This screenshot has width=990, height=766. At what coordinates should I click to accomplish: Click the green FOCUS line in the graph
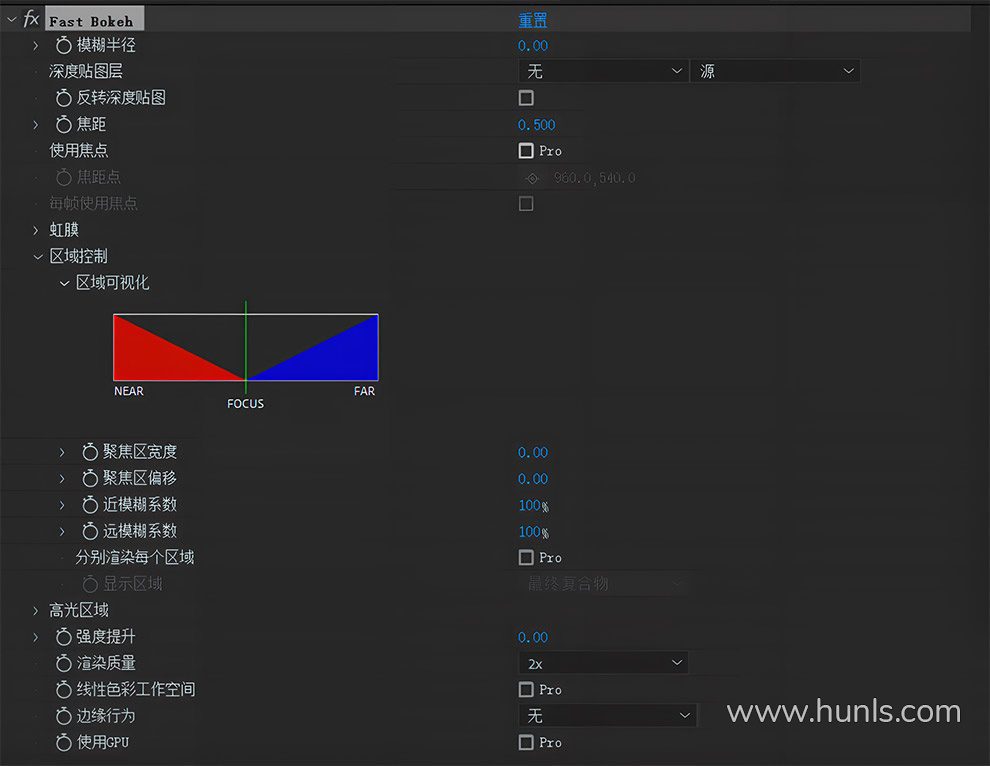tap(246, 346)
